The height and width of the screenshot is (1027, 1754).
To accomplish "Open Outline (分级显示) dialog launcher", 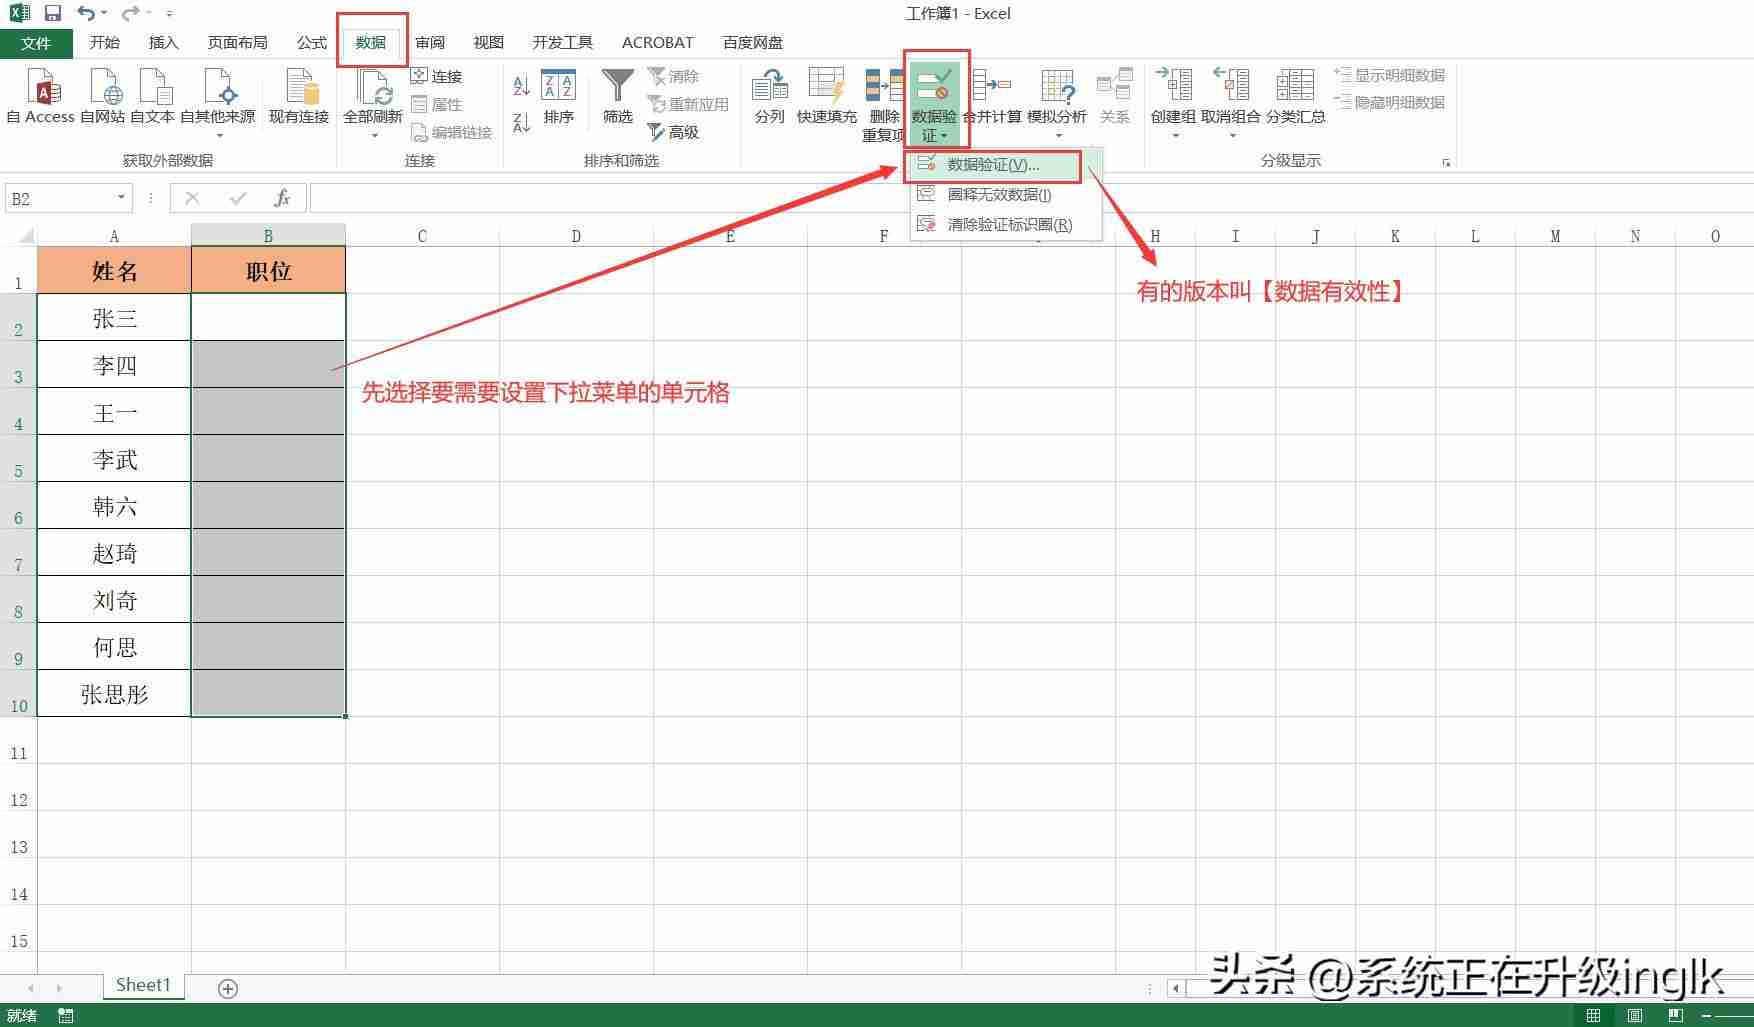I will (1446, 162).
